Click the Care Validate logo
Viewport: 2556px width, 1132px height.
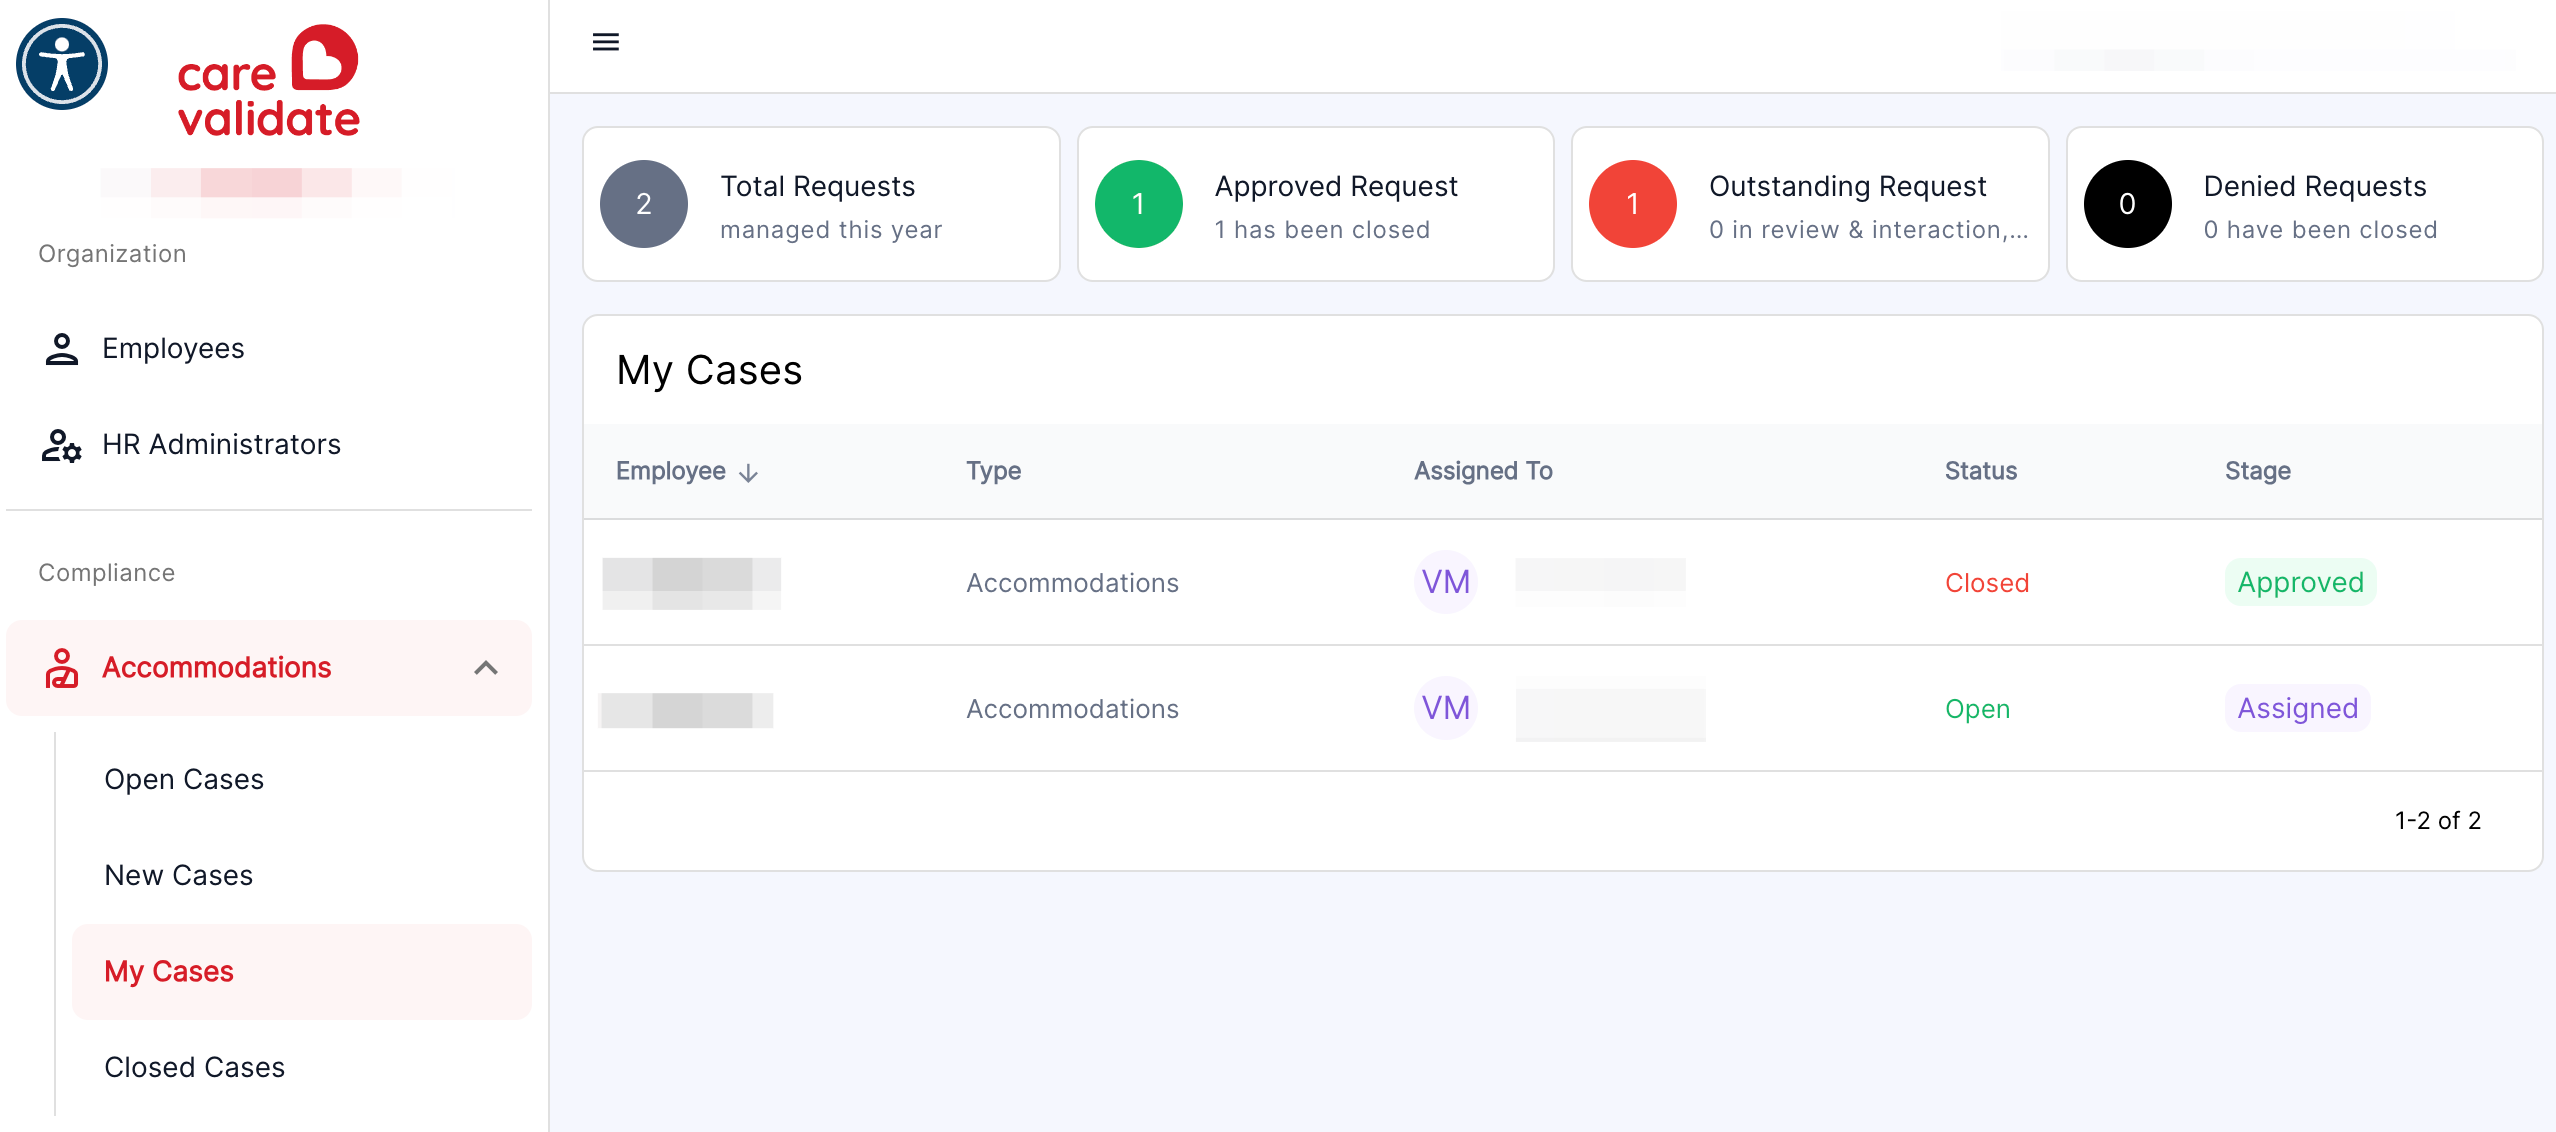tap(268, 81)
